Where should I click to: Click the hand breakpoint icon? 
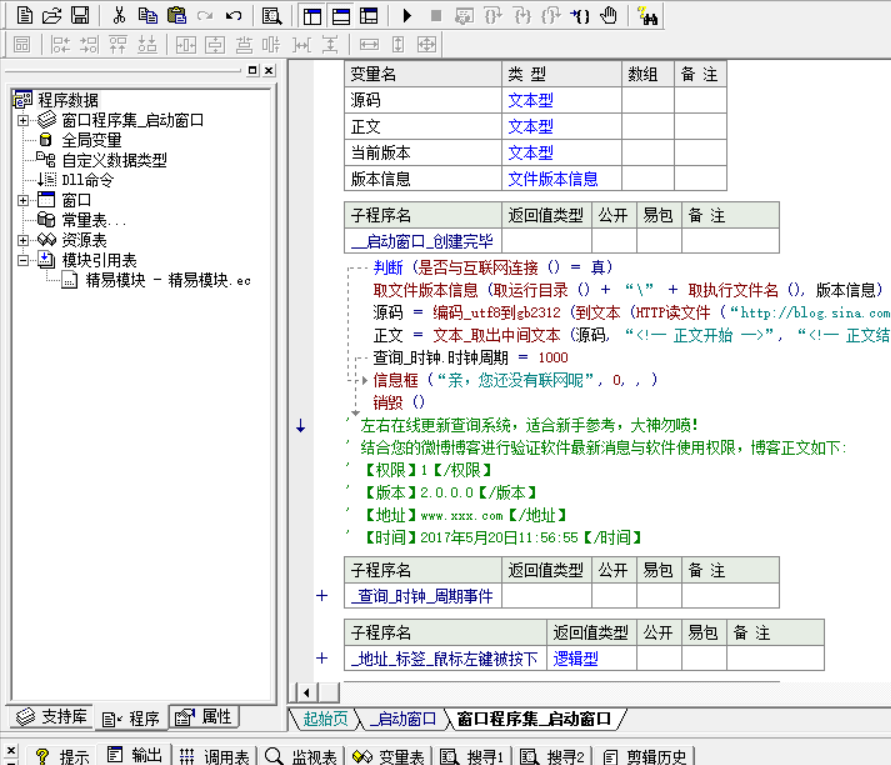point(609,15)
